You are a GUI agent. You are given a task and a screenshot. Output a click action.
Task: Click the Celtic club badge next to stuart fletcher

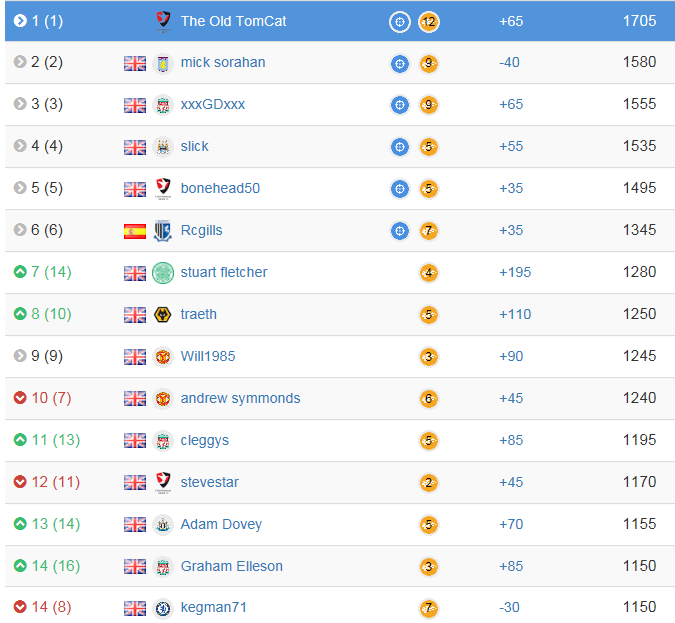coord(163,273)
